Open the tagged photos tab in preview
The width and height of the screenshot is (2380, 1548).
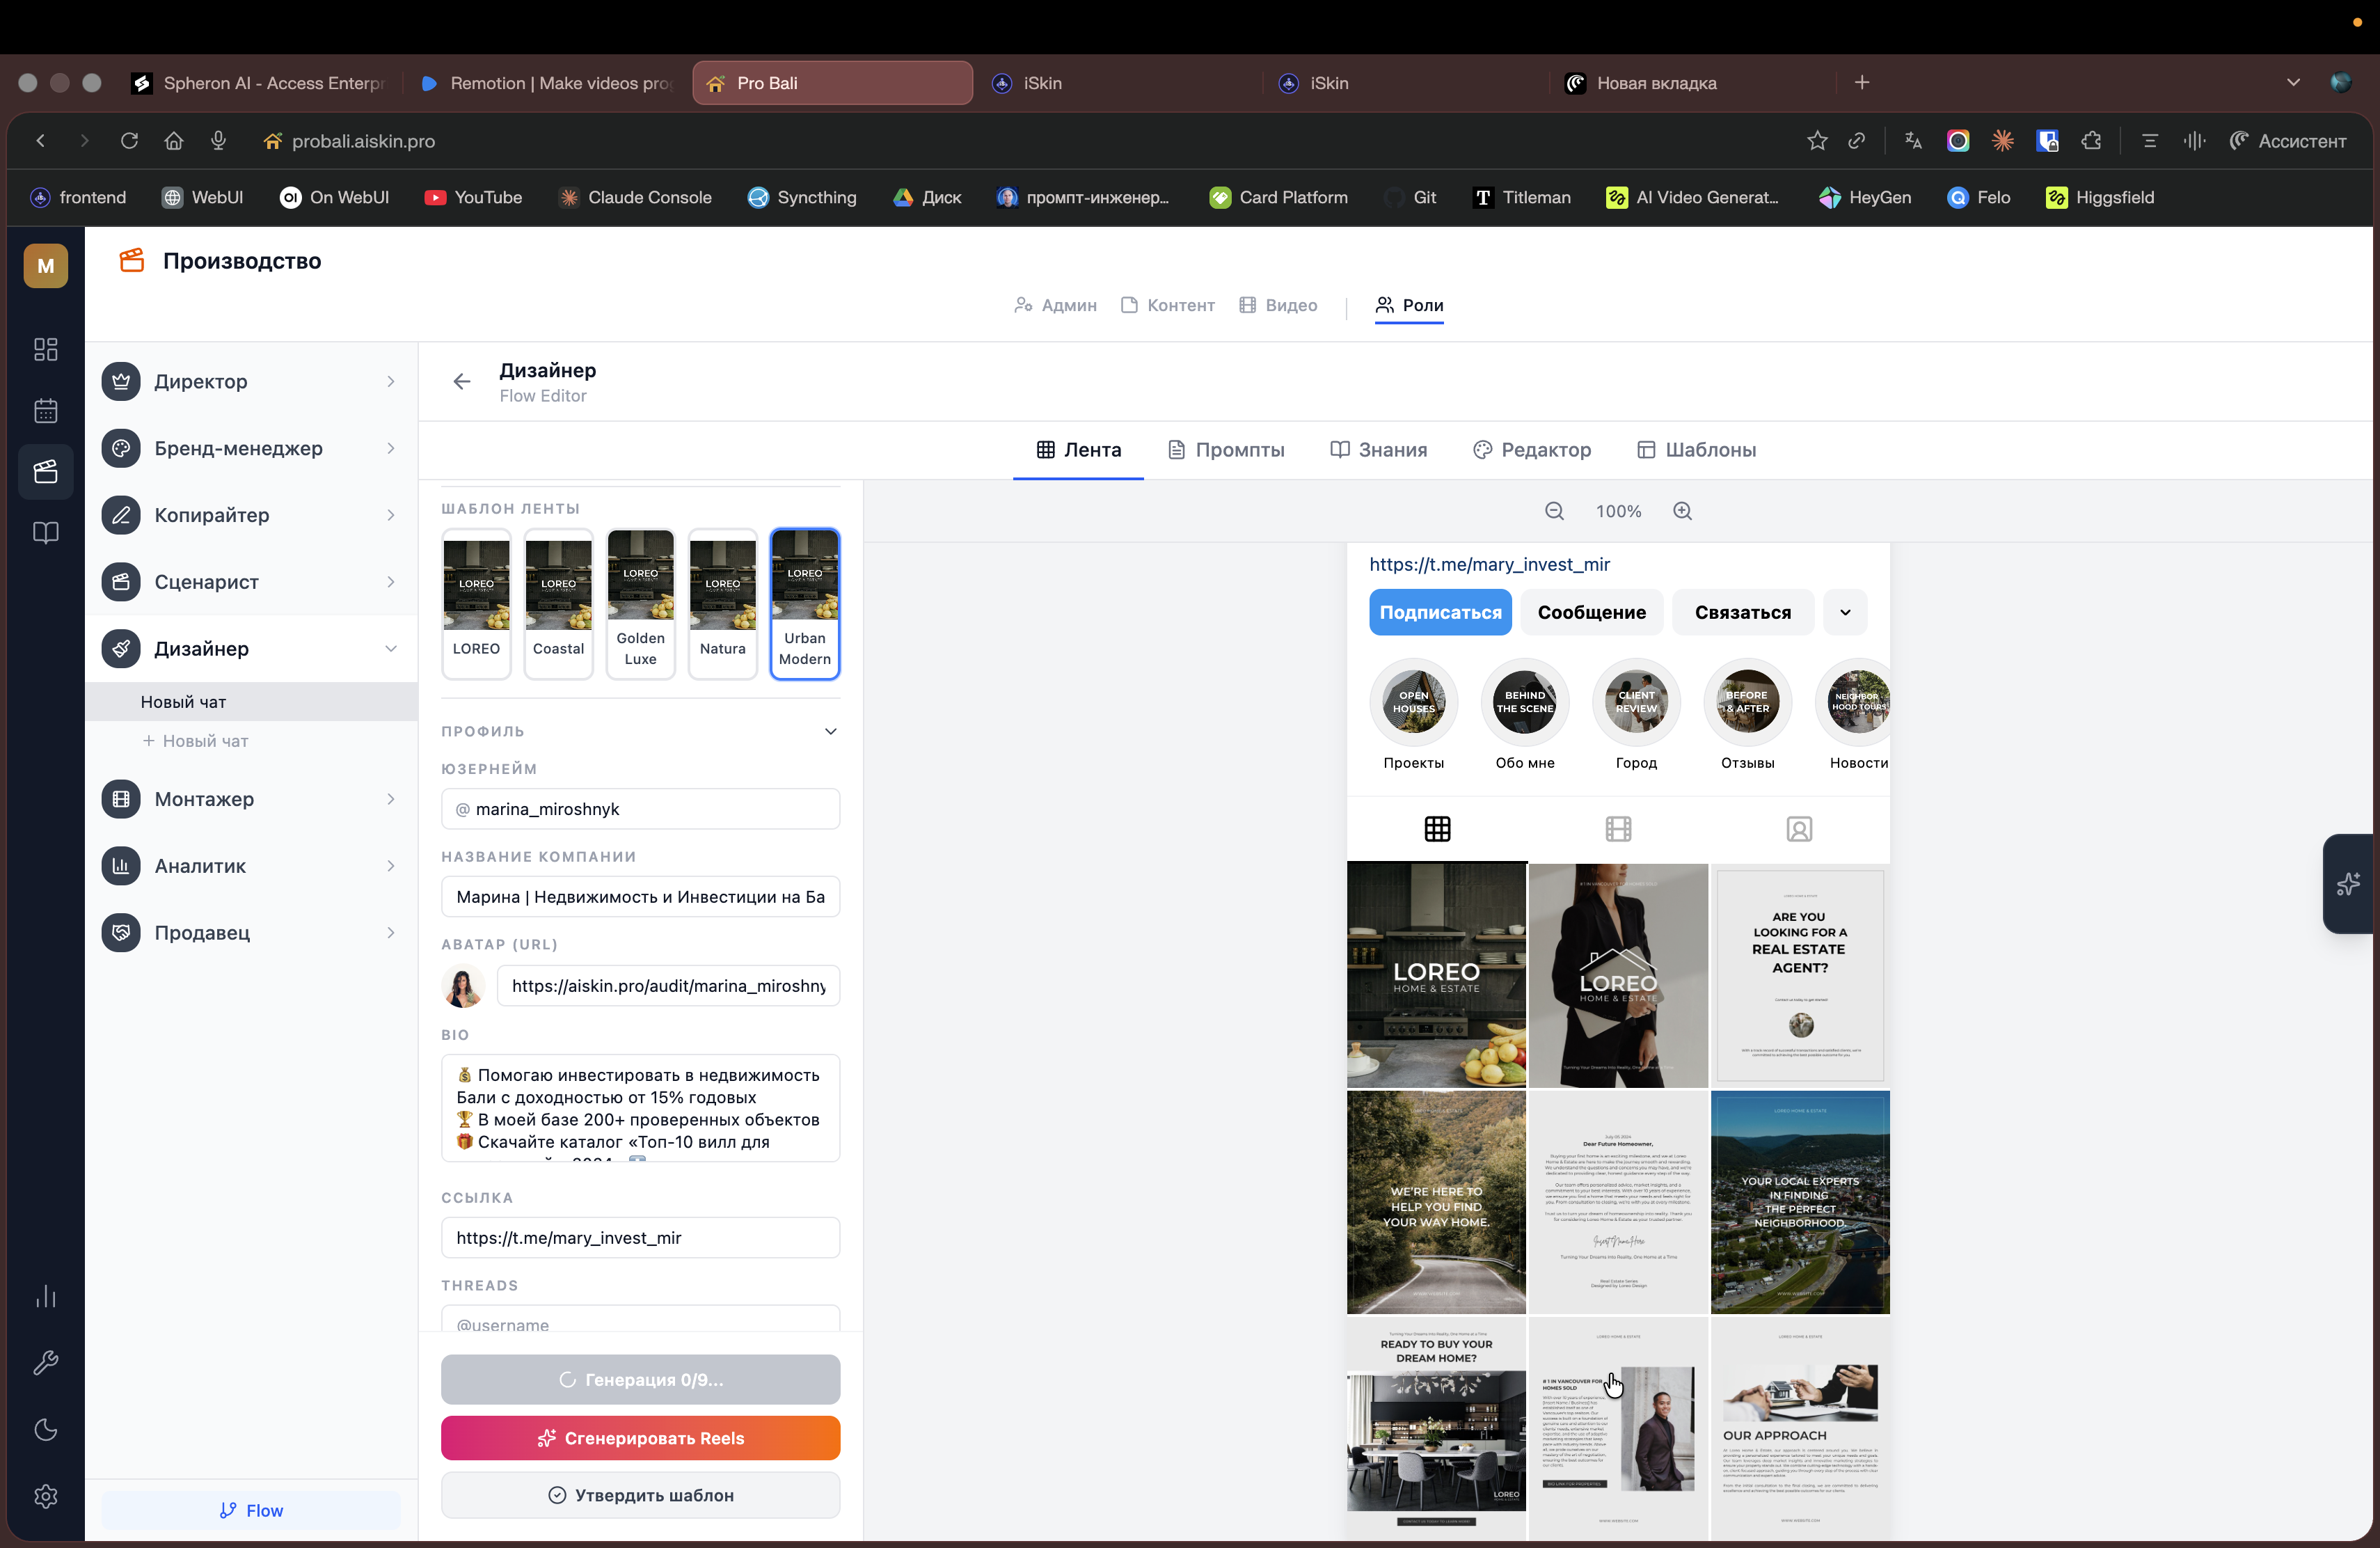coord(1799,829)
